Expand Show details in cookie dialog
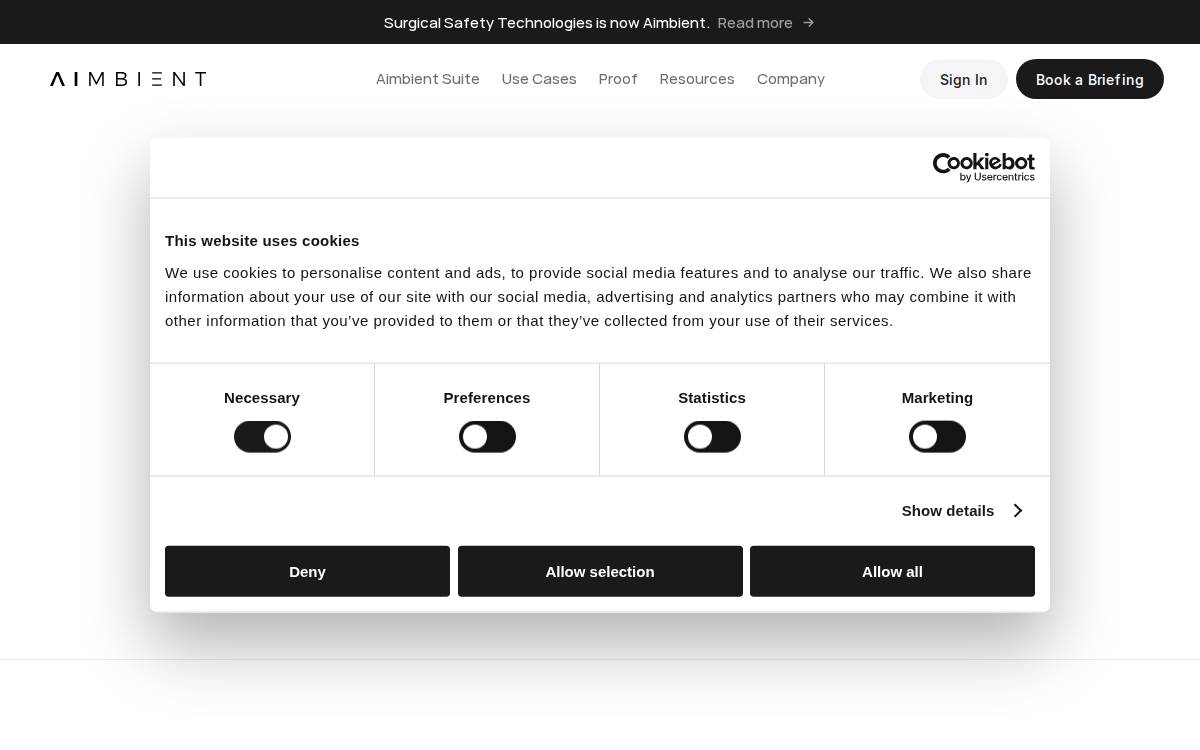Screen dimensions: 1200x750 tap(962, 511)
